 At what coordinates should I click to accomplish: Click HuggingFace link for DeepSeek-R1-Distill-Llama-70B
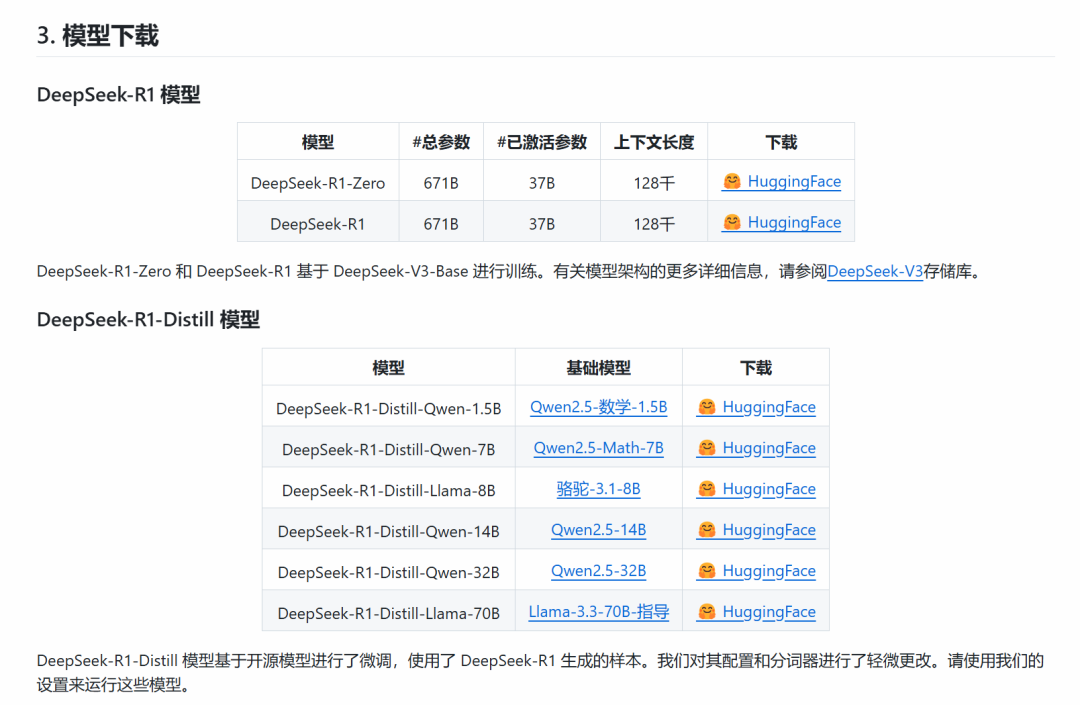click(x=768, y=611)
